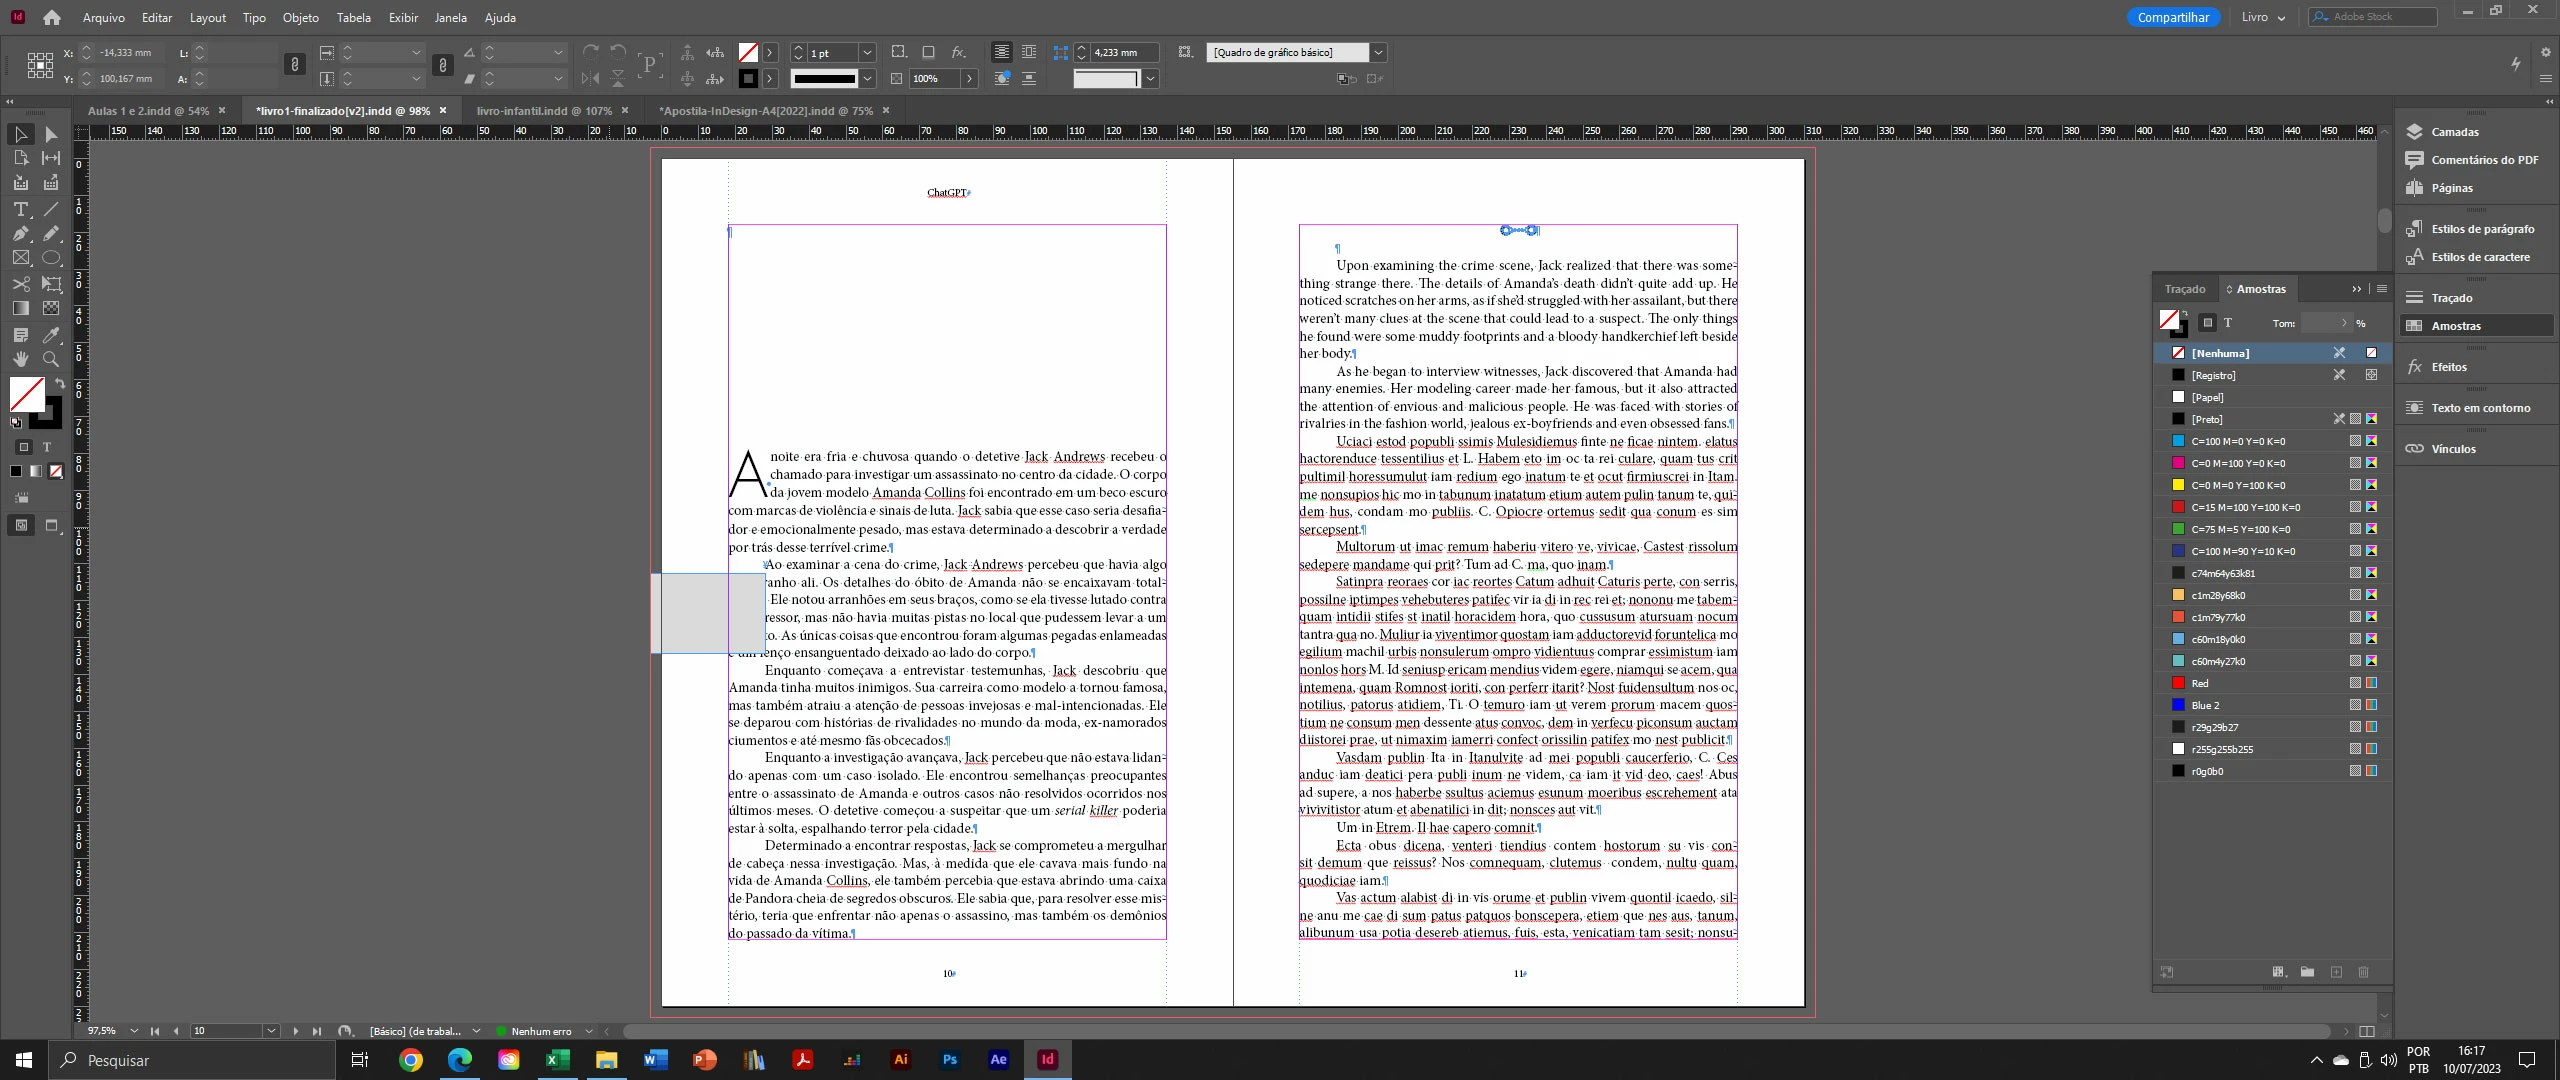Select the Pen tool
2560x1080 pixels.
click(x=20, y=233)
